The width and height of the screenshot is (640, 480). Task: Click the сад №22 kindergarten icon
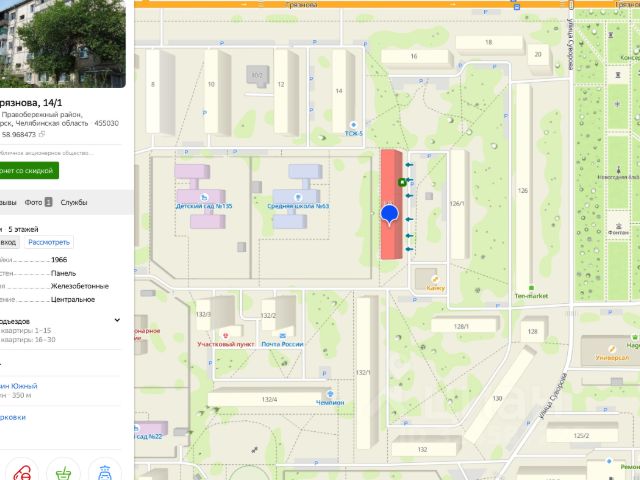click(x=136, y=429)
